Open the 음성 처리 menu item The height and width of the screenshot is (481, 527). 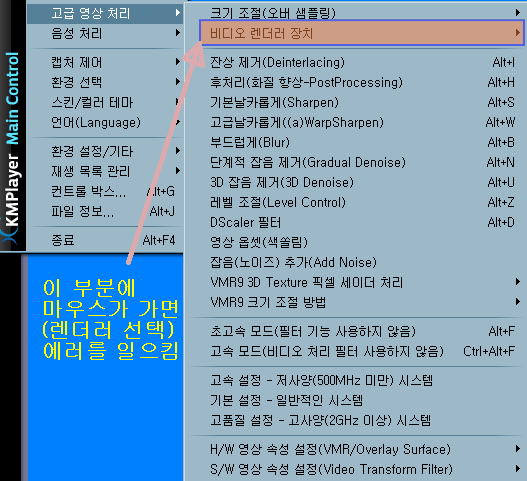tap(105, 33)
